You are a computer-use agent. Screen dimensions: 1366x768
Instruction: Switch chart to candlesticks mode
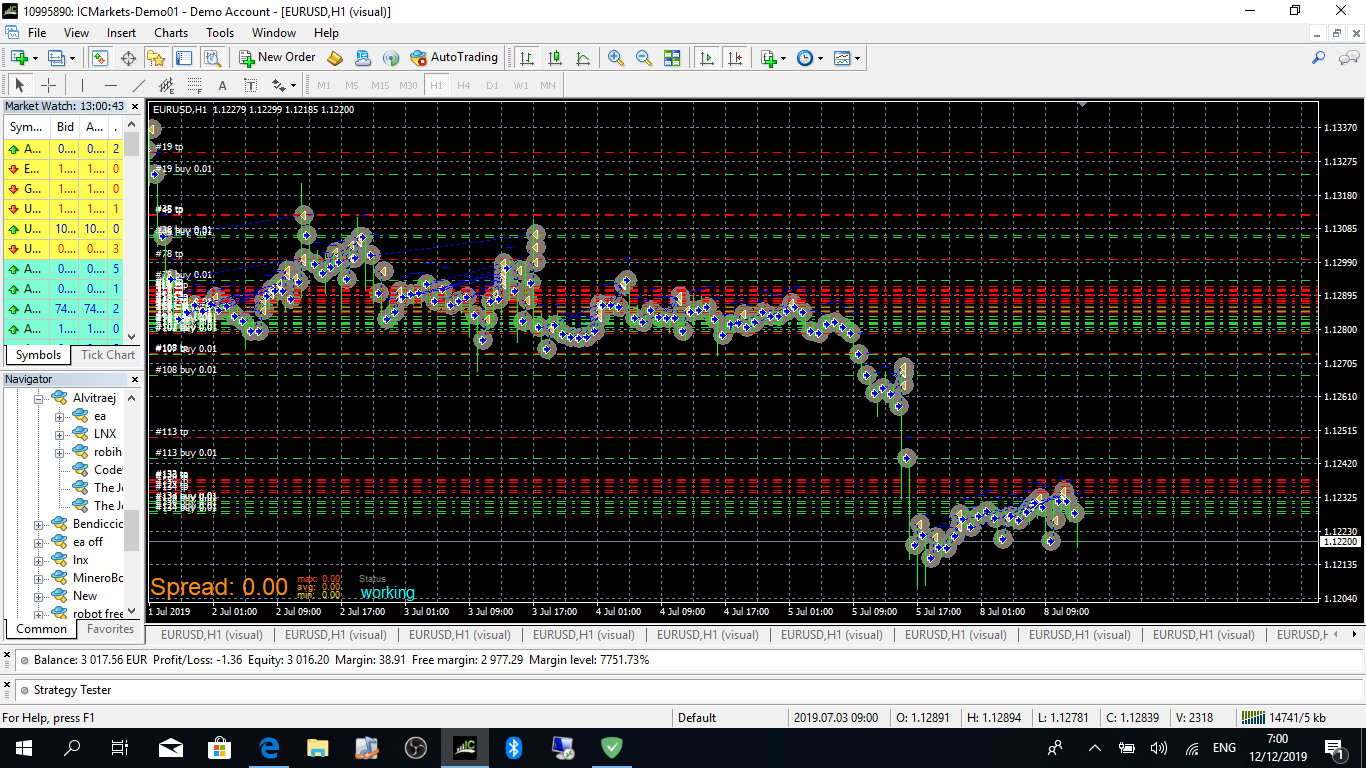click(x=555, y=58)
